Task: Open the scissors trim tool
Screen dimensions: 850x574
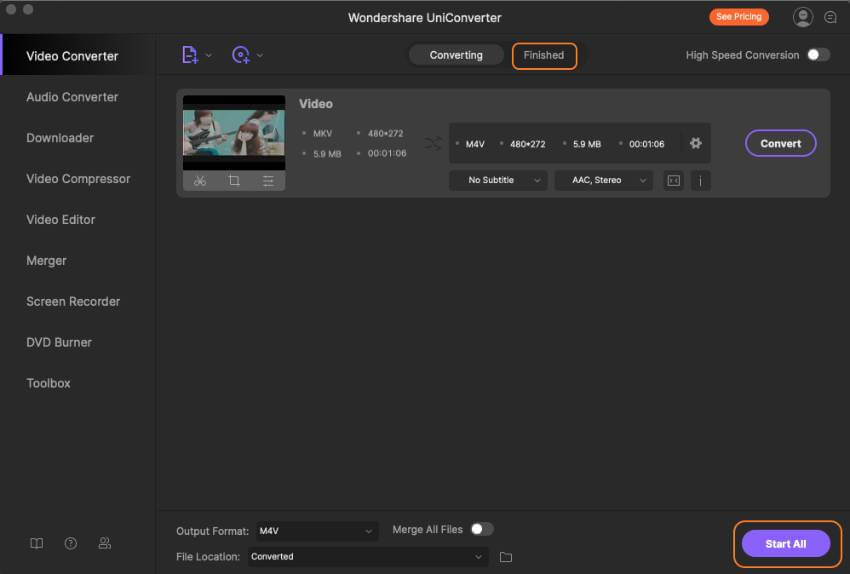Action: (200, 180)
